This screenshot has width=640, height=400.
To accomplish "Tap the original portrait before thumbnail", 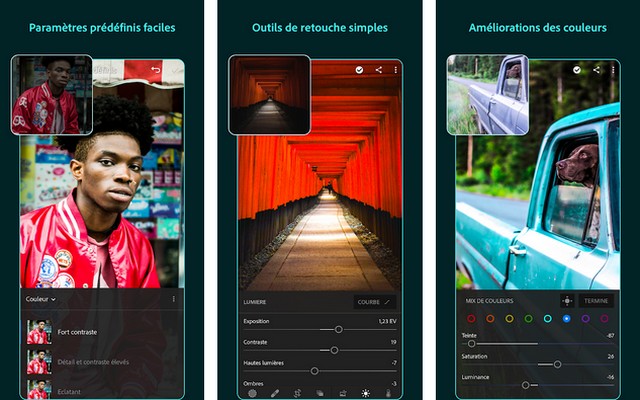I will click(52, 95).
